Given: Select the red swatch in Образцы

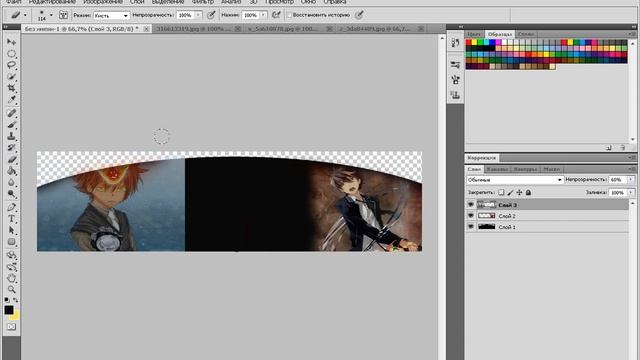Looking at the screenshot, I should pyautogui.click(x=469, y=42).
